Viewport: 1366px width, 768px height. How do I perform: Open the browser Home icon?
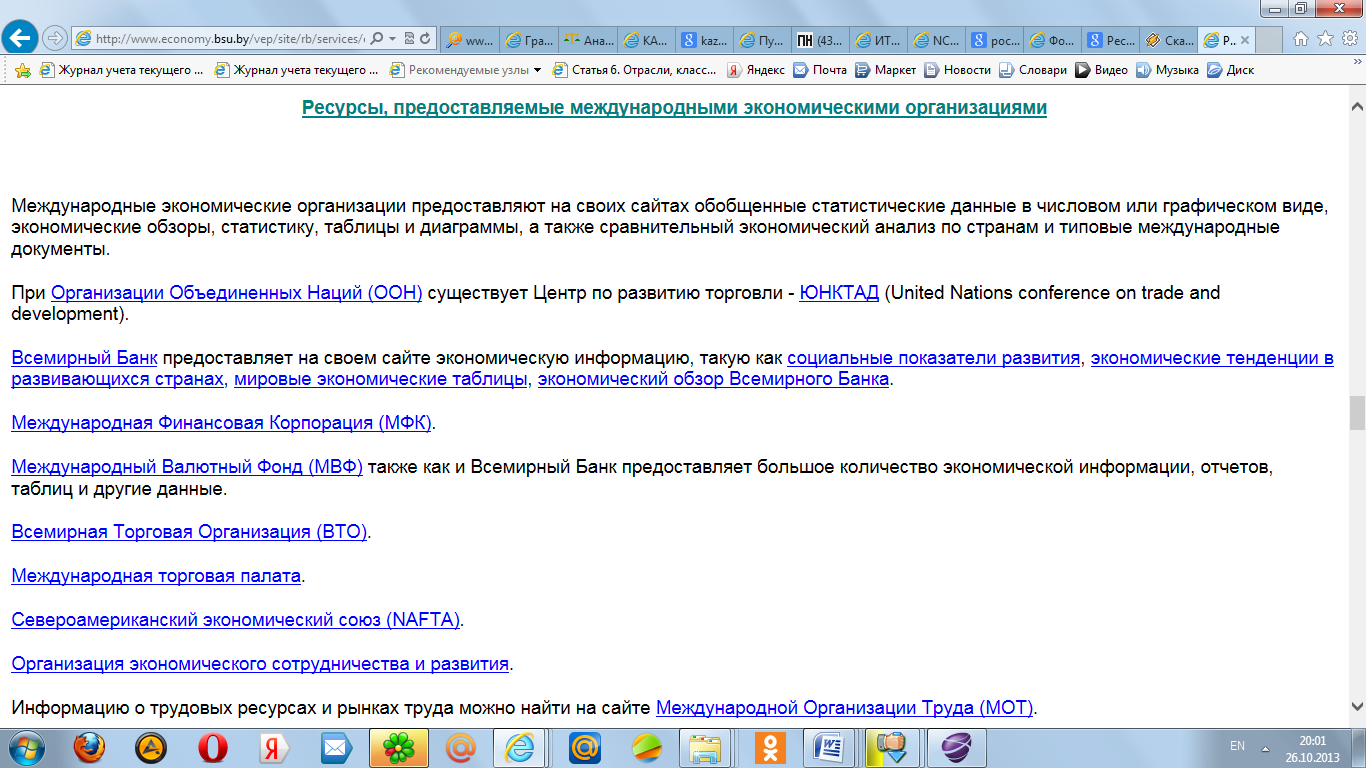coord(1301,39)
